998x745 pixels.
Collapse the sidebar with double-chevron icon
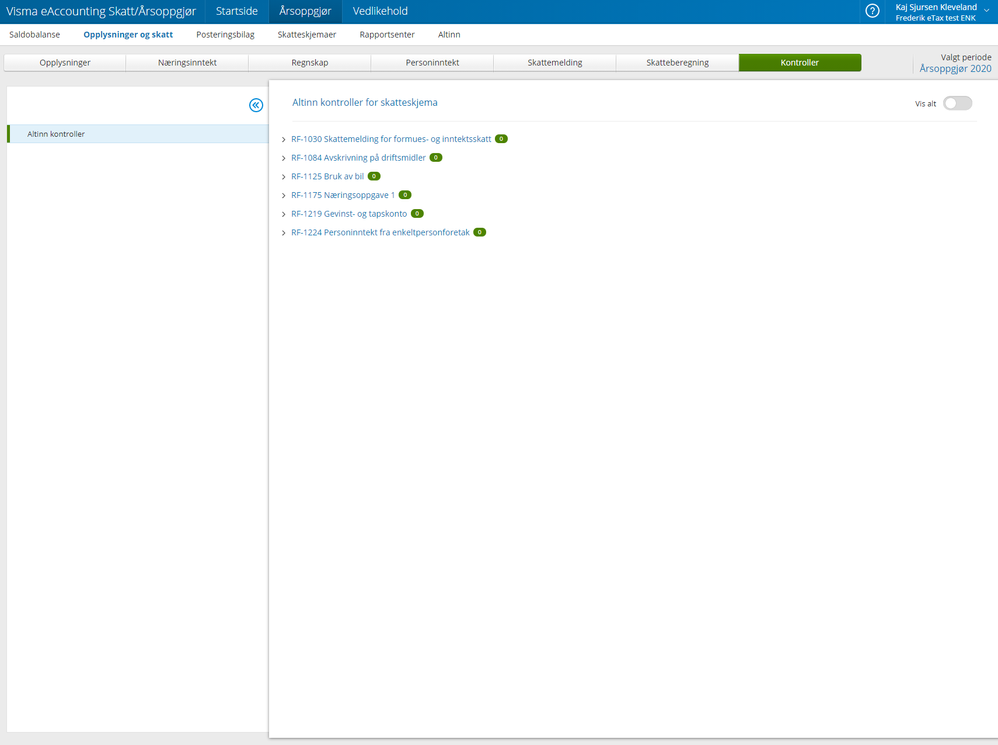tap(256, 105)
